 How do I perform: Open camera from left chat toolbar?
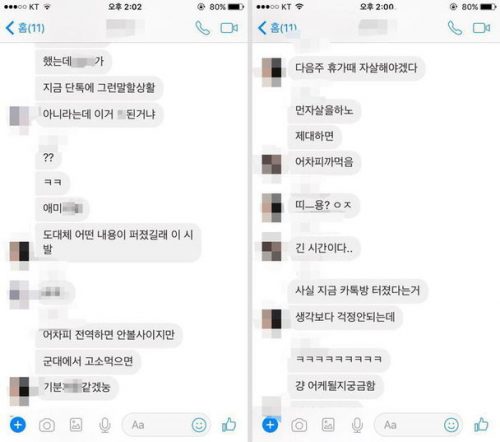point(47,425)
